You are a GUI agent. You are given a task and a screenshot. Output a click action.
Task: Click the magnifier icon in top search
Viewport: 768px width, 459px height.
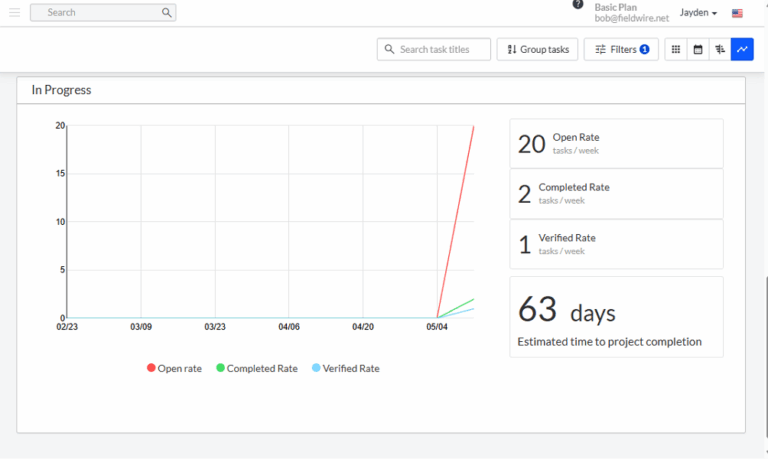click(x=166, y=13)
